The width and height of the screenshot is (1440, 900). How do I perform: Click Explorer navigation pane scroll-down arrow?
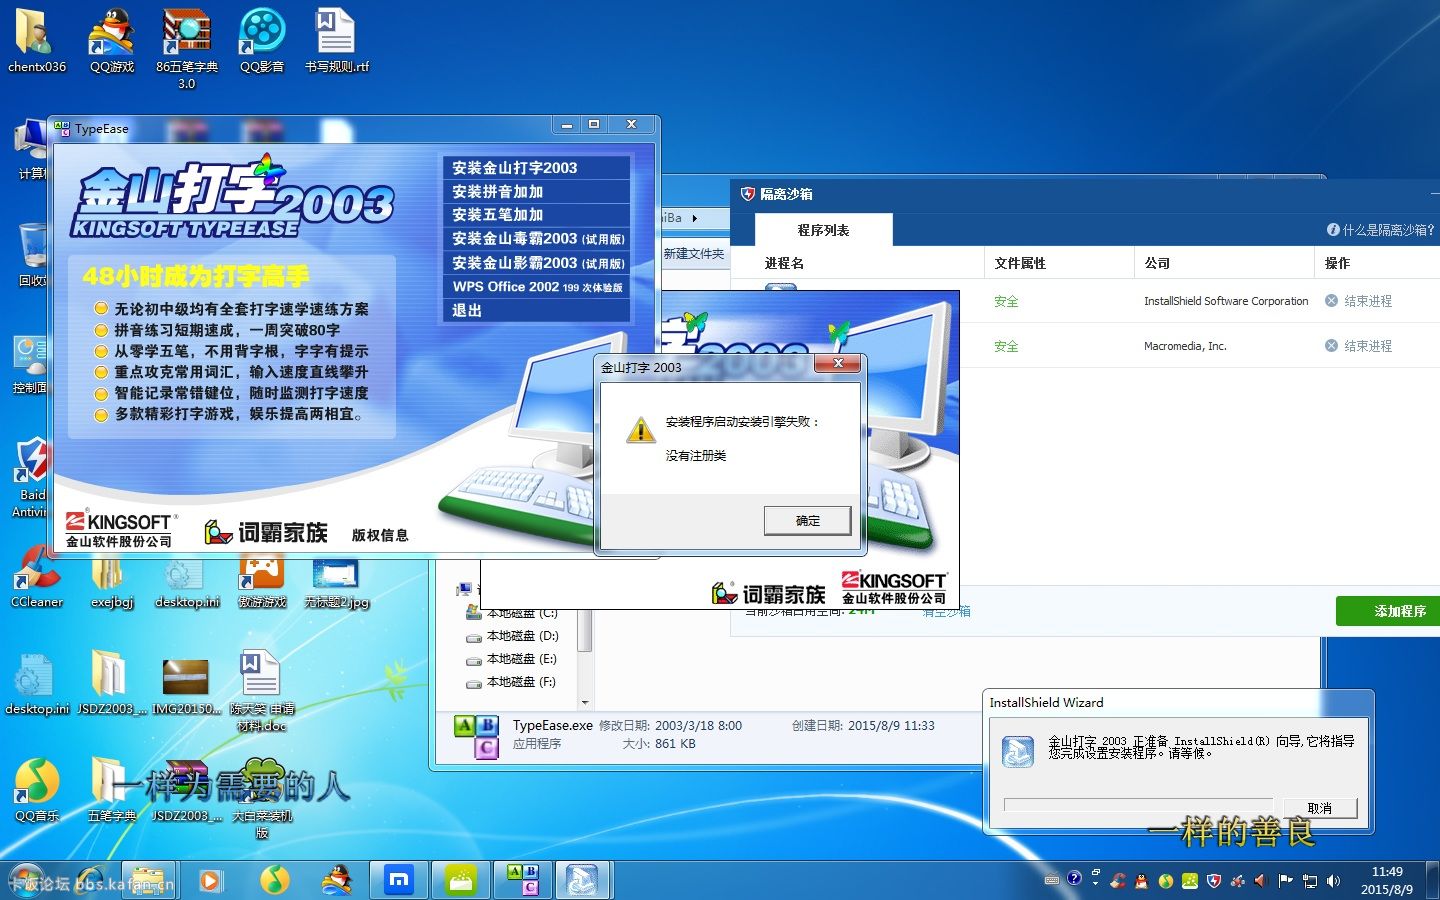point(585,702)
